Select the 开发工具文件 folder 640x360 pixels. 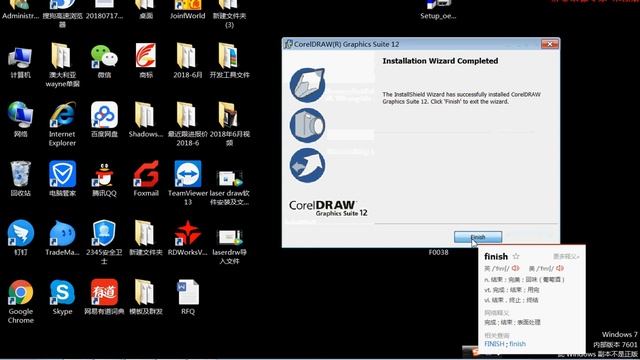[x=229, y=61]
